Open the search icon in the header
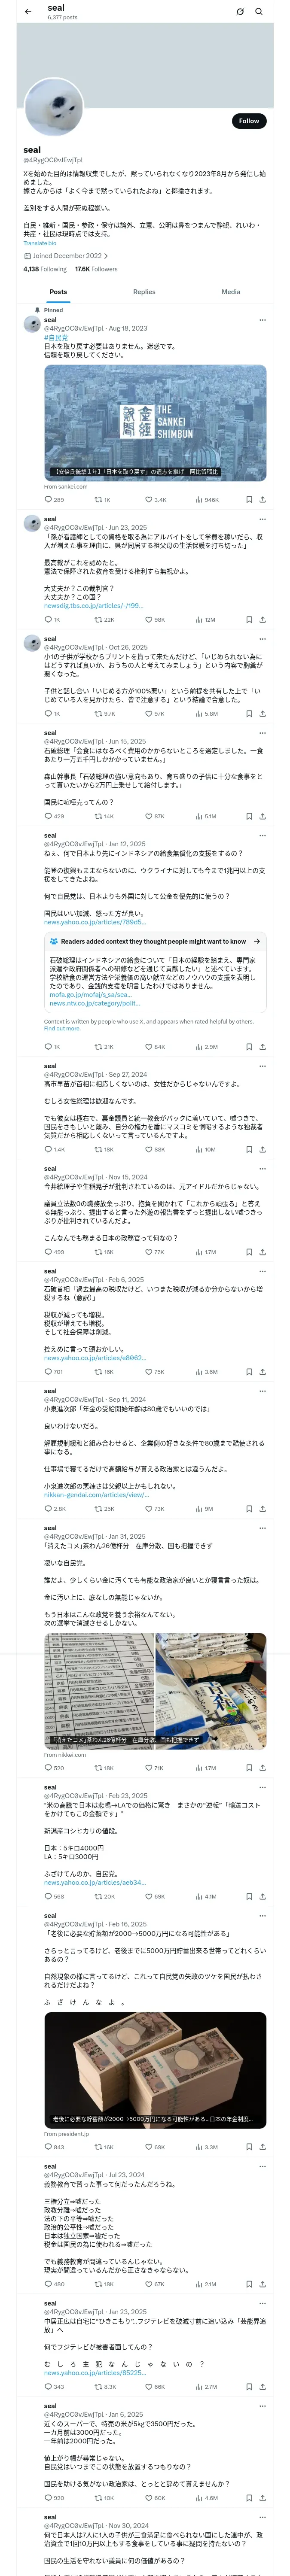 (259, 12)
